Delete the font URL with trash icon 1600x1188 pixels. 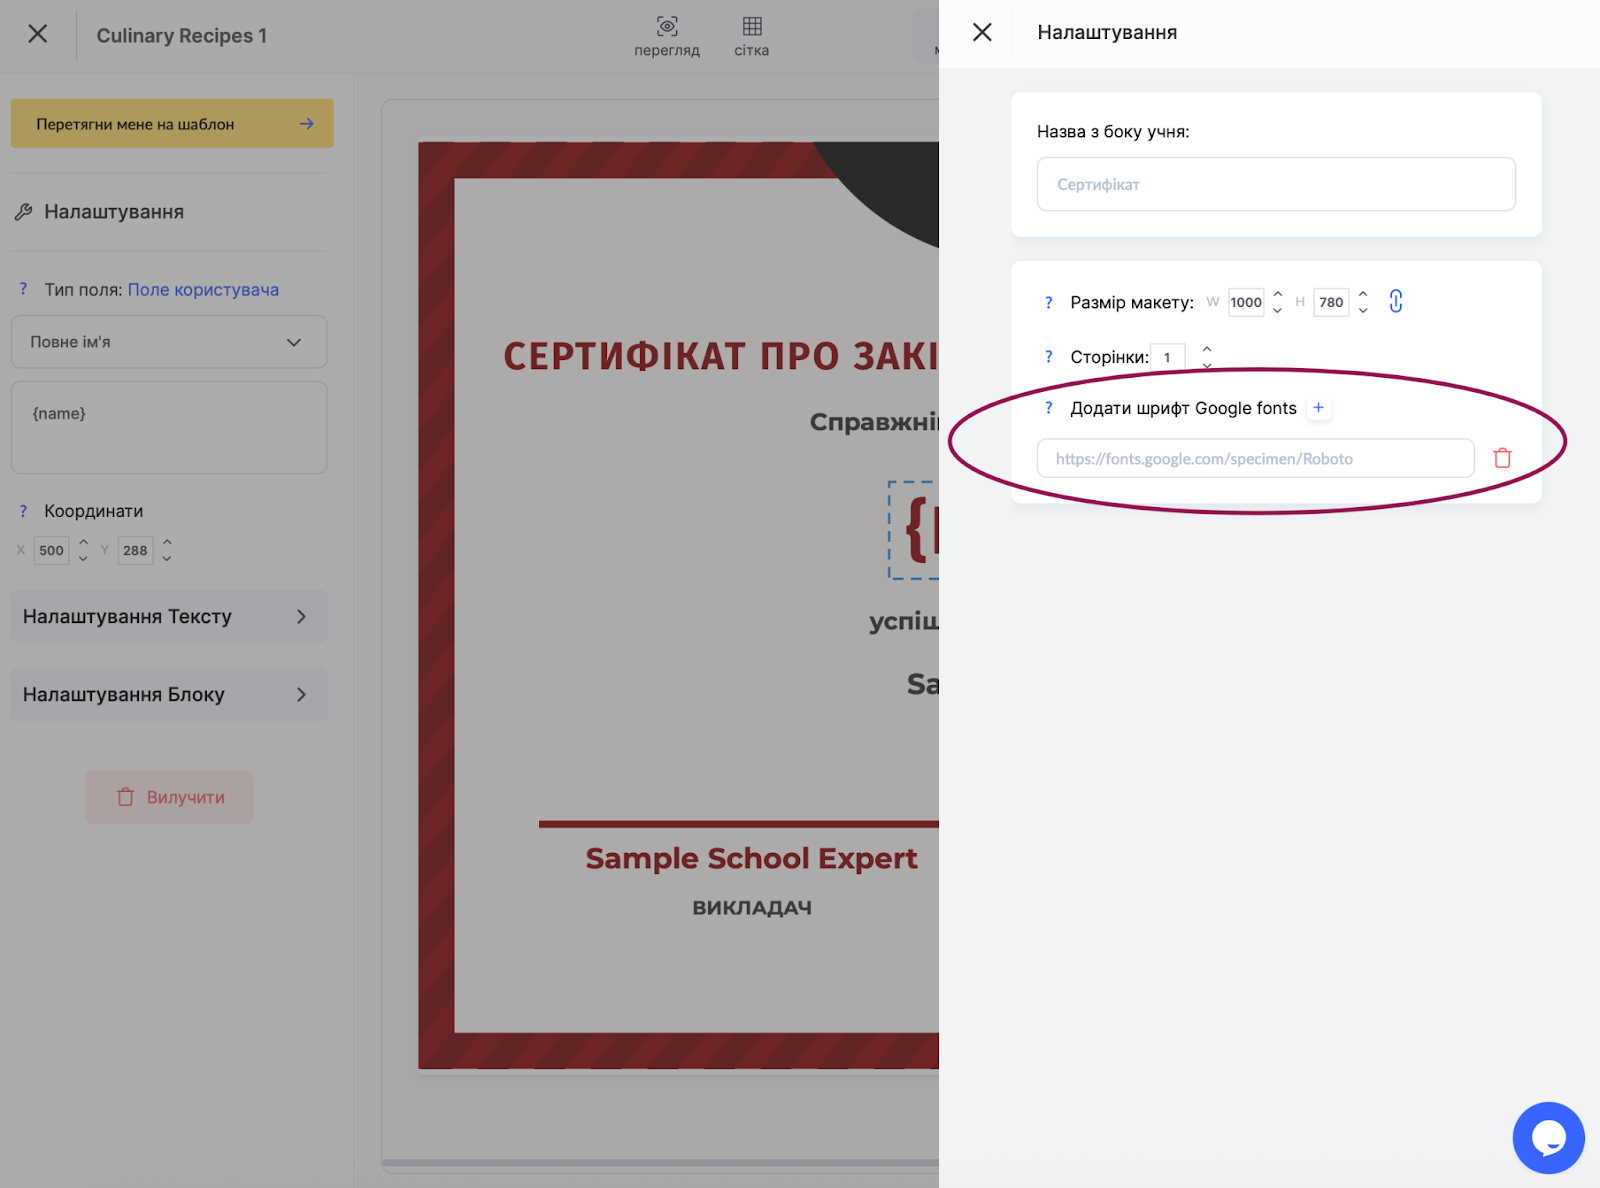[1502, 458]
